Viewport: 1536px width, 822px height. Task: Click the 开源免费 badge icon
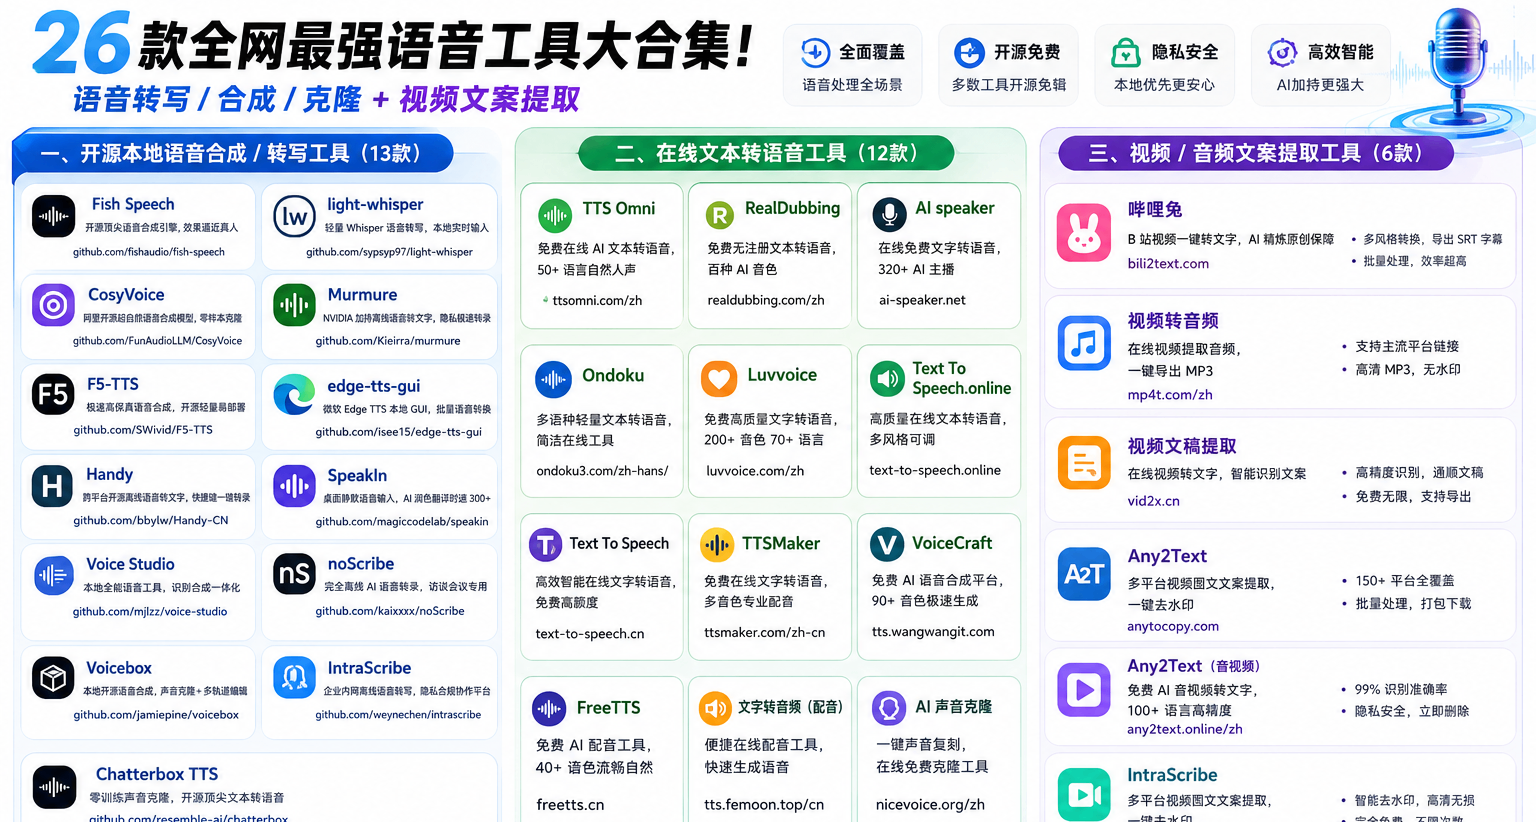point(969,52)
